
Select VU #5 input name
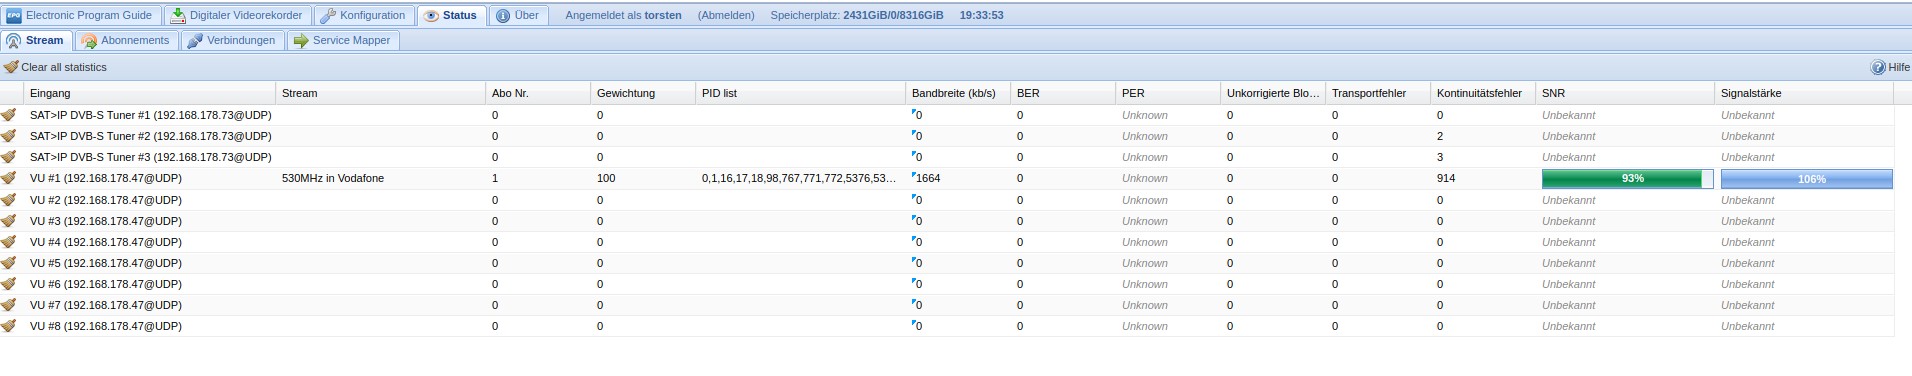[106, 263]
